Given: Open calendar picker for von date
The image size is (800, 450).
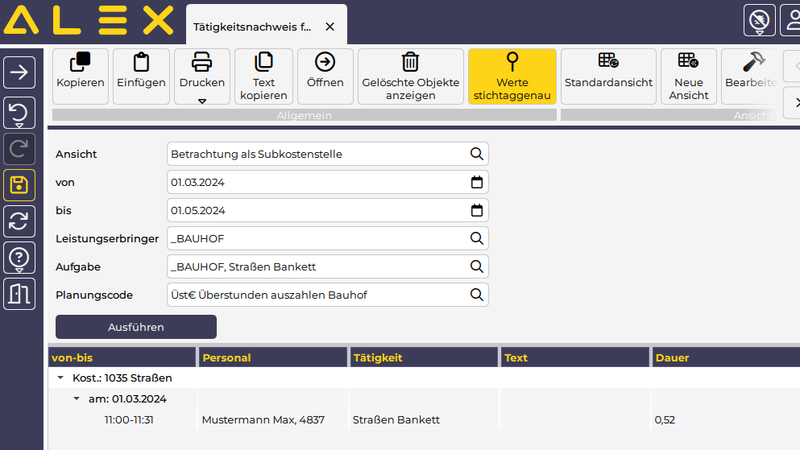Looking at the screenshot, I should coord(477,182).
